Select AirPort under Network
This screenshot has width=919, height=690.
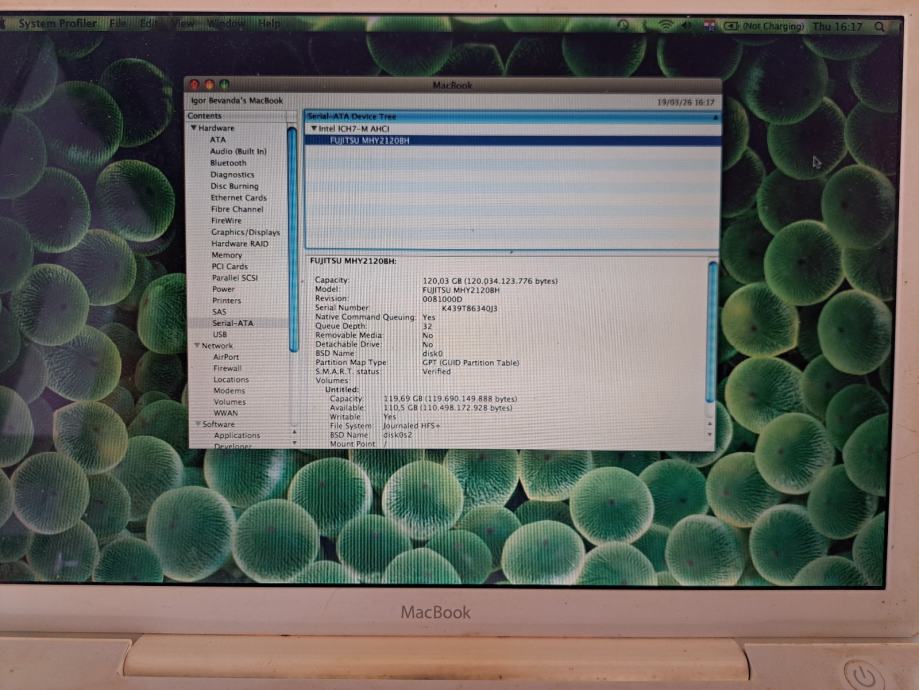click(x=226, y=356)
